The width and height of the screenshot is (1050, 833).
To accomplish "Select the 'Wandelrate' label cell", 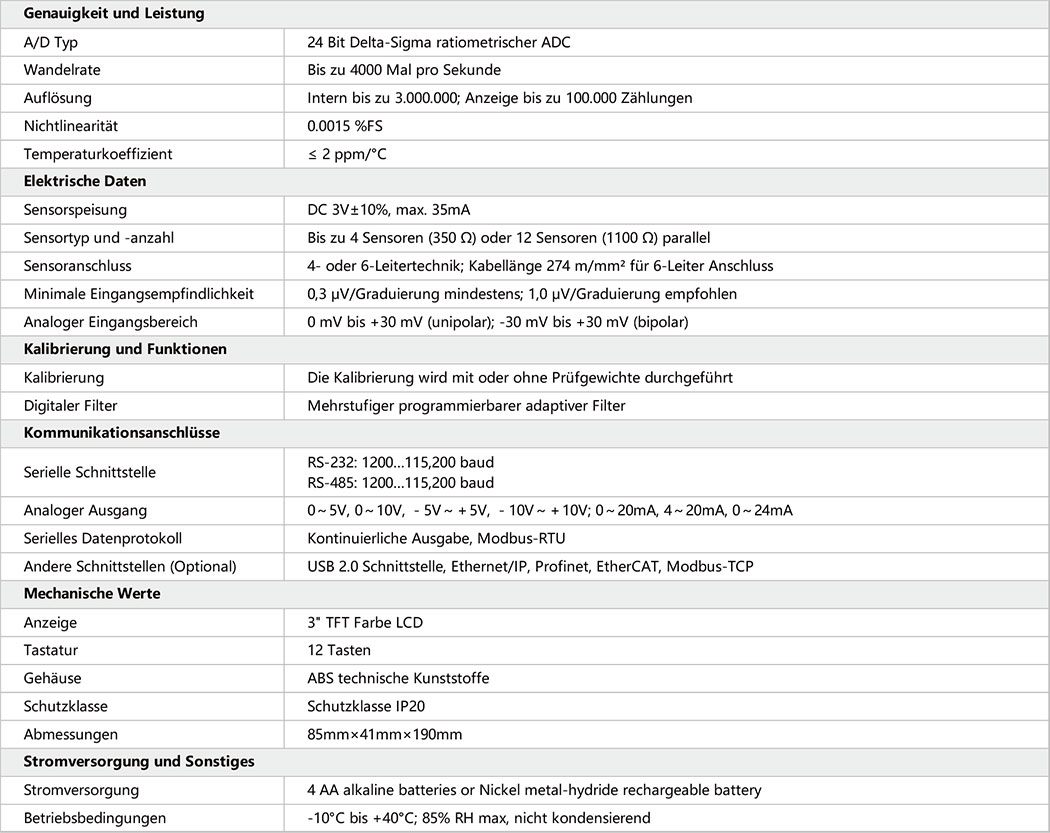I will pos(62,70).
